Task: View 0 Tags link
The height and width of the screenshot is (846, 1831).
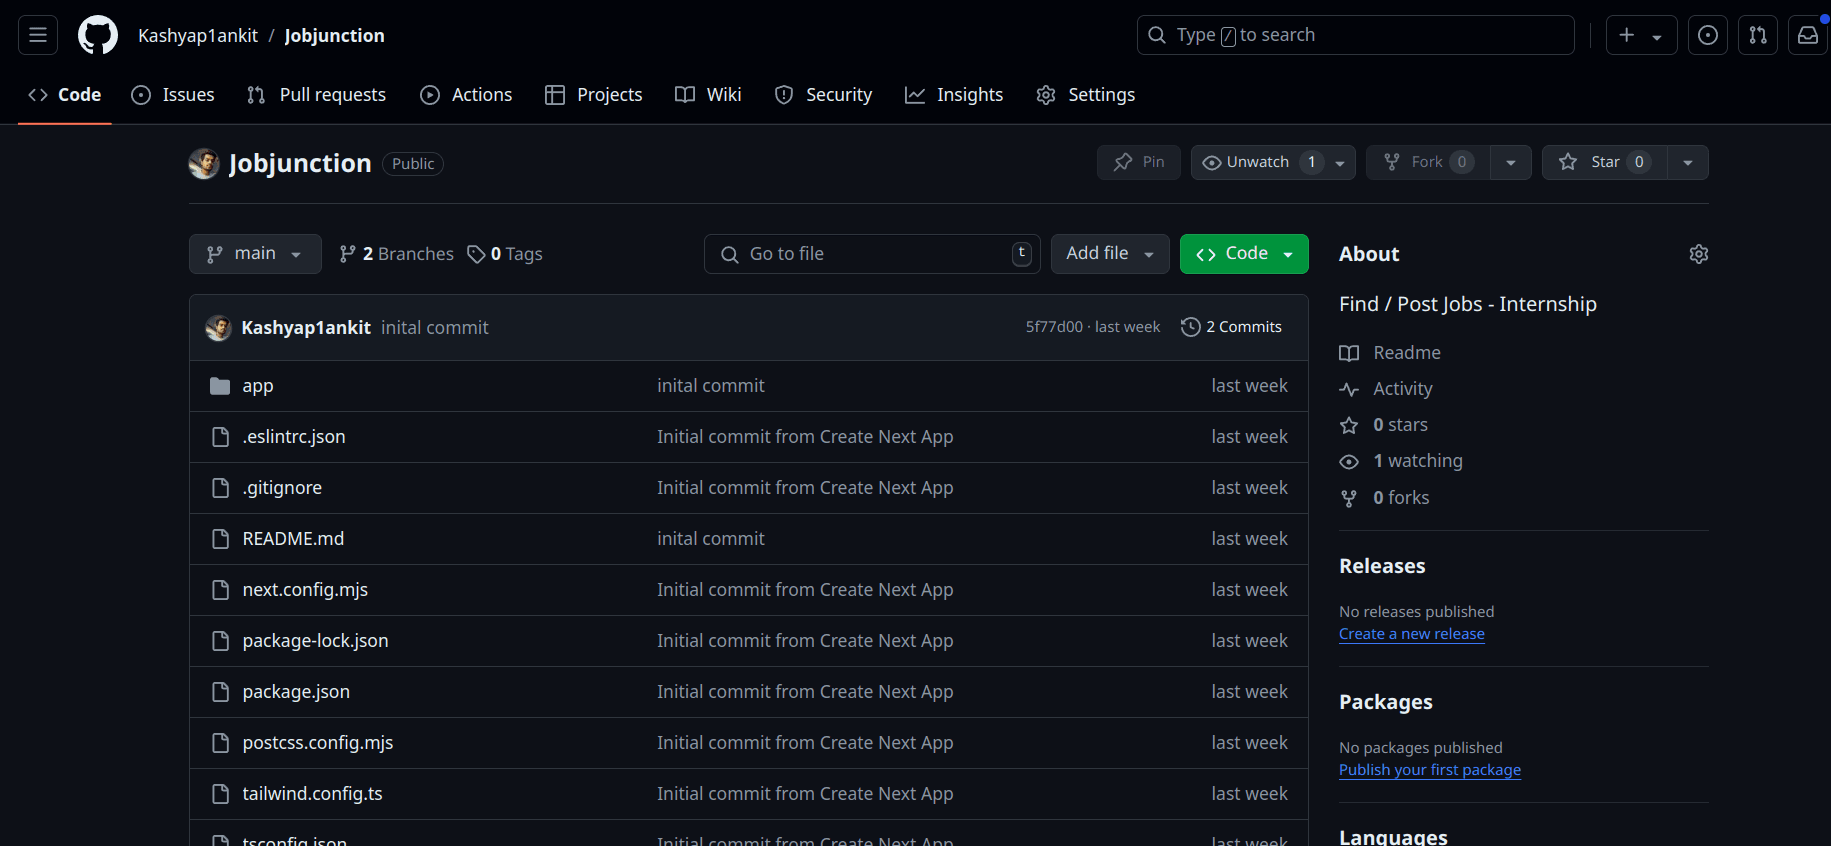Action: coord(505,254)
